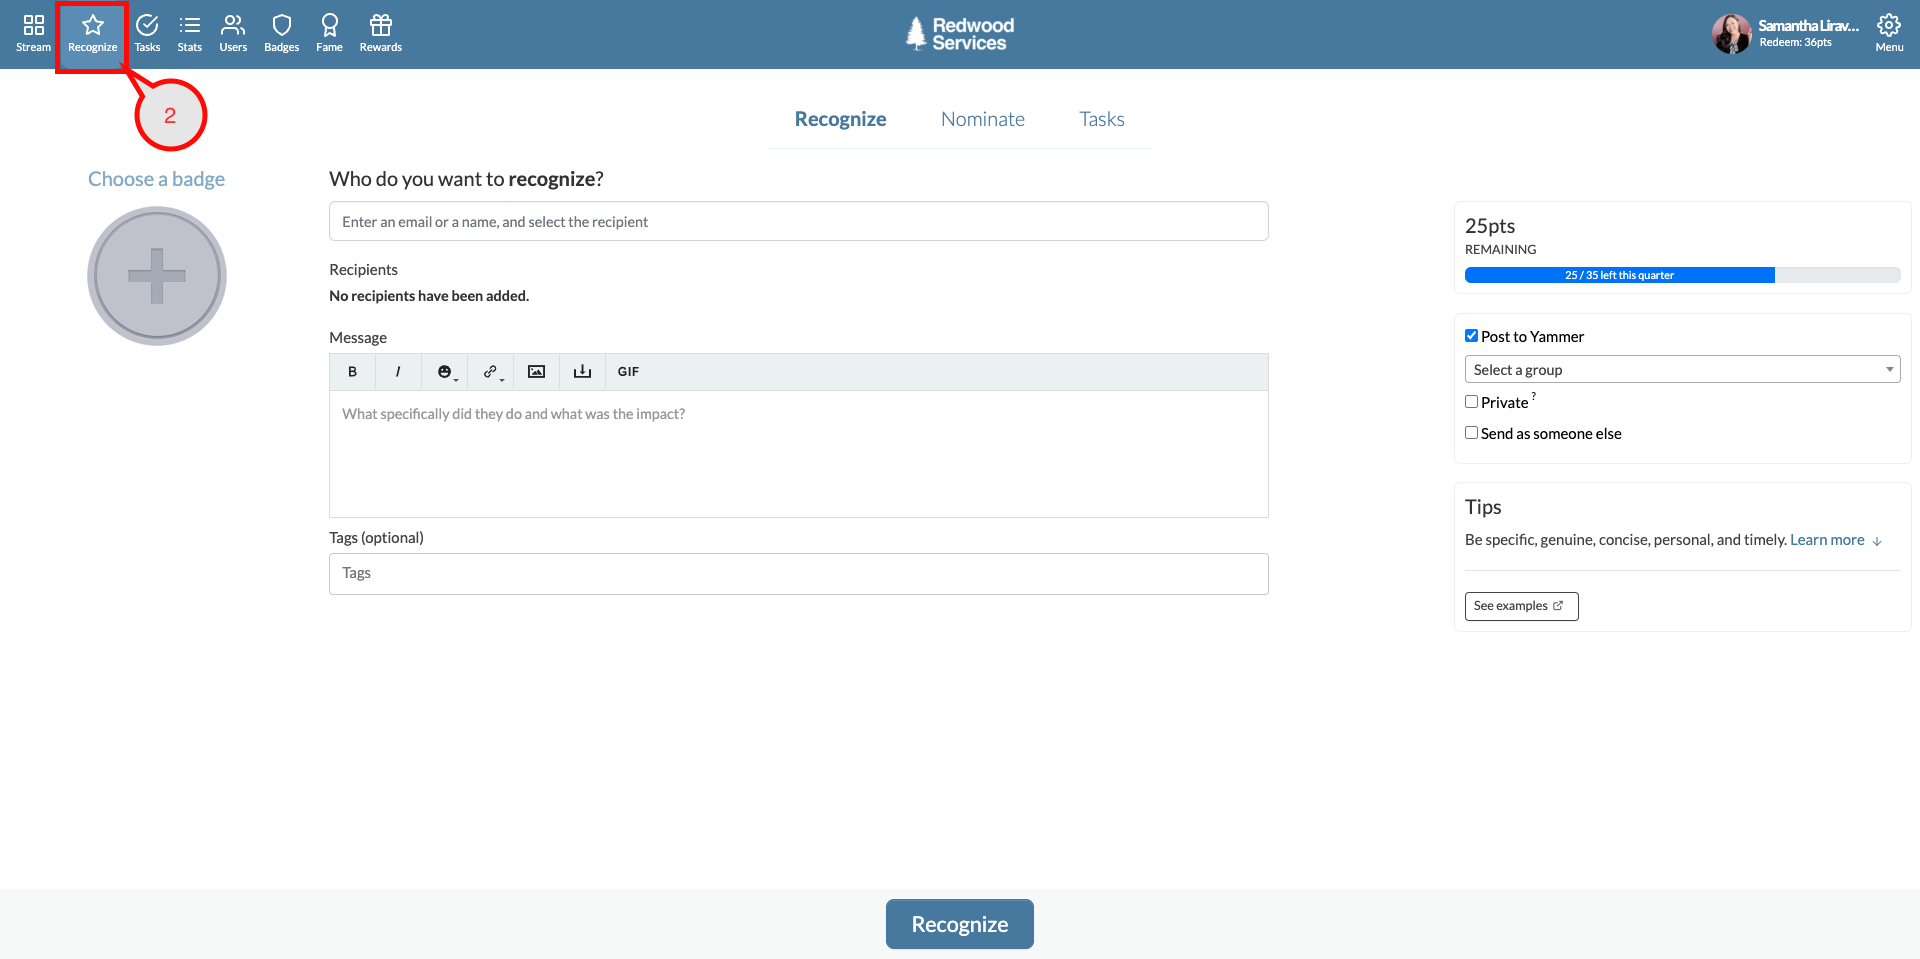Enable the Private checkbox
1920x959 pixels.
(1471, 402)
